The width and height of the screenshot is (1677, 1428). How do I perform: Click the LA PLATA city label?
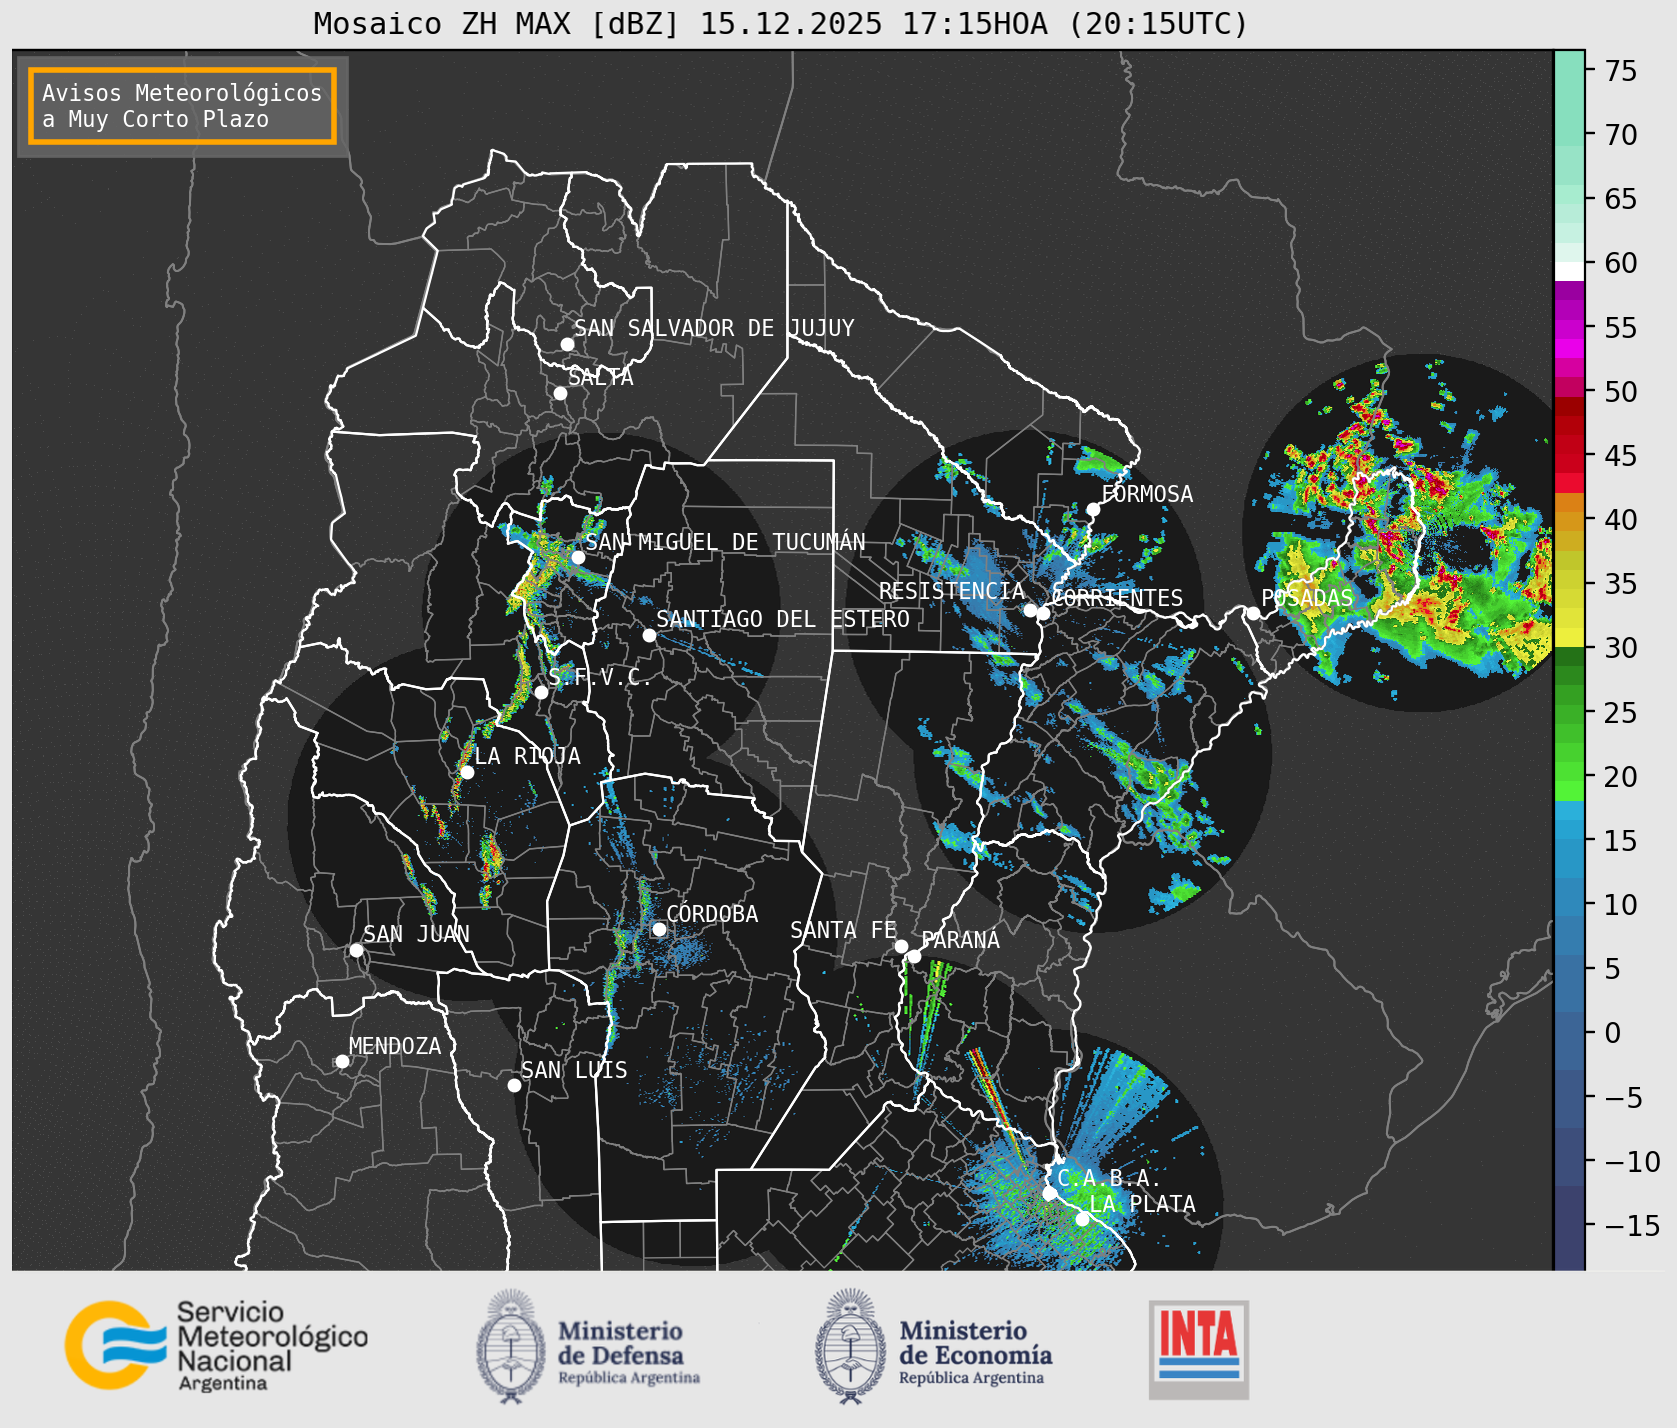pyautogui.click(x=1142, y=1204)
